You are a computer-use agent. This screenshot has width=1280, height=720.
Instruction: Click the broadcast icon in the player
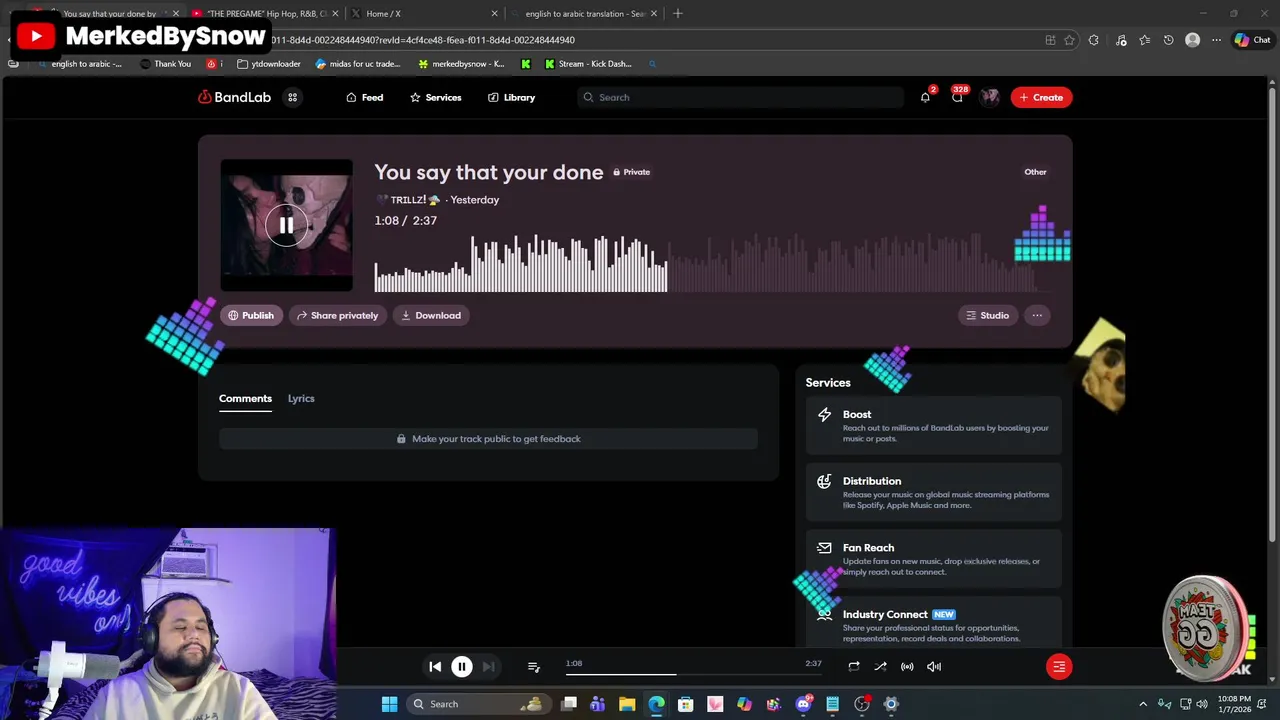click(907, 666)
